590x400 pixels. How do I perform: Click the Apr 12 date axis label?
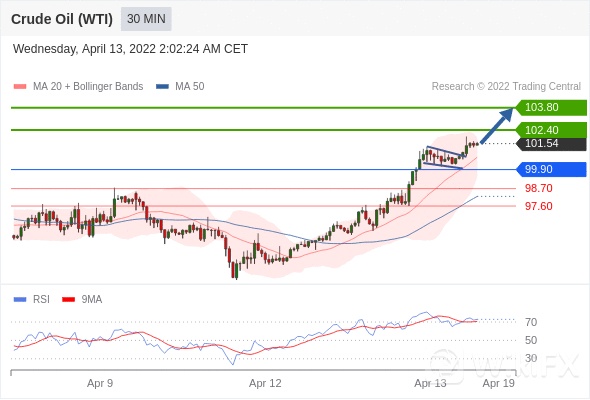pos(265,383)
